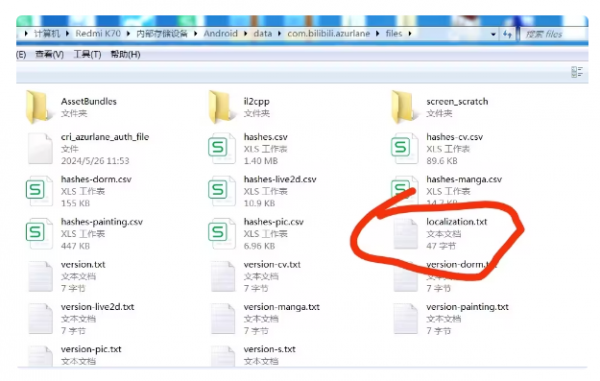The height and width of the screenshot is (381, 600).
Task: Select the version-manga.txt file name
Action: pyautogui.click(x=282, y=307)
